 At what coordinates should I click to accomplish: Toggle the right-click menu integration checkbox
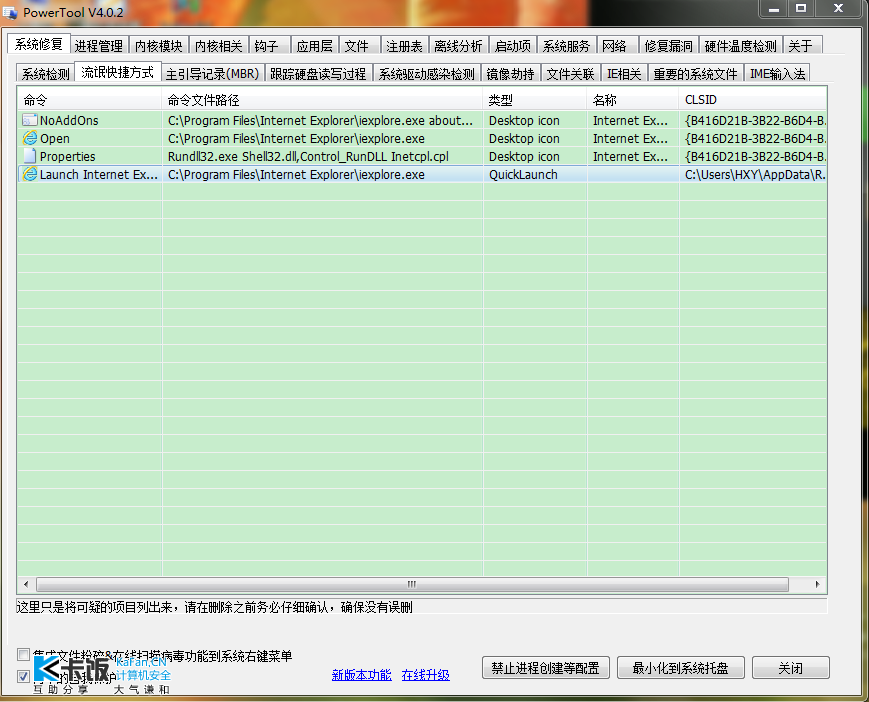point(23,655)
